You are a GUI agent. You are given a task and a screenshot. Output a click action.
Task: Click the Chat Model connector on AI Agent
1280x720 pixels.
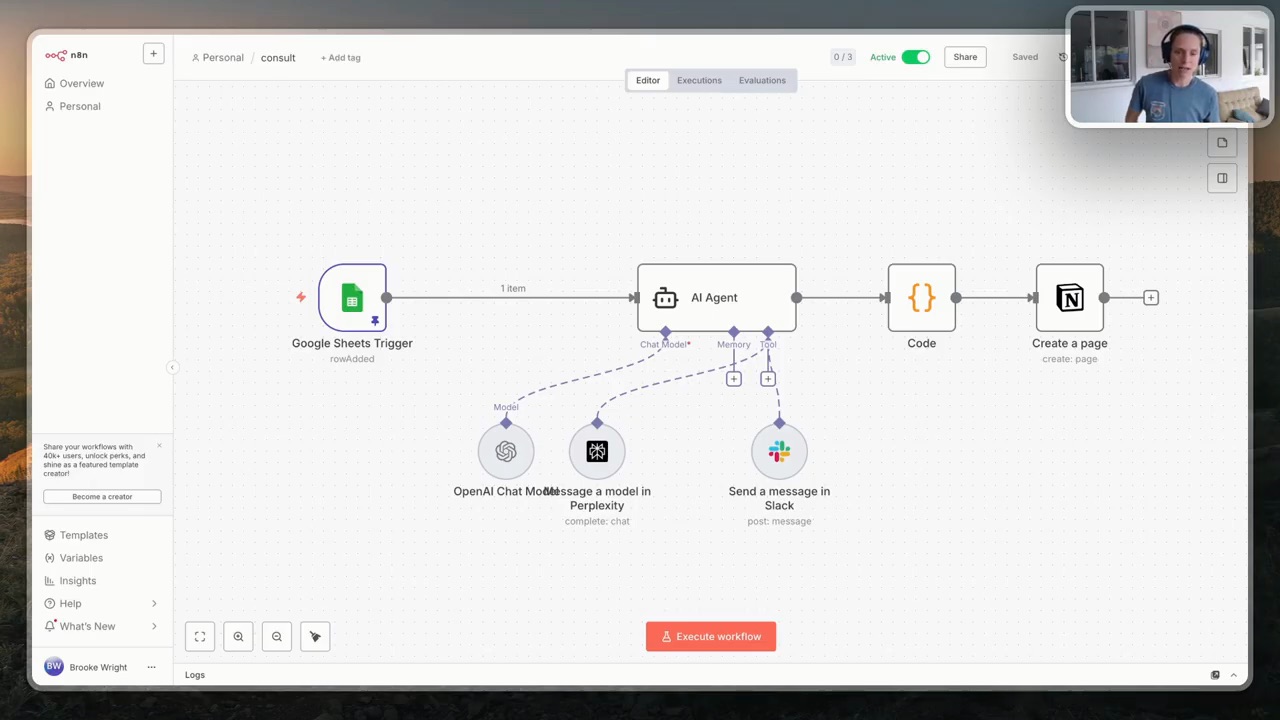click(665, 332)
